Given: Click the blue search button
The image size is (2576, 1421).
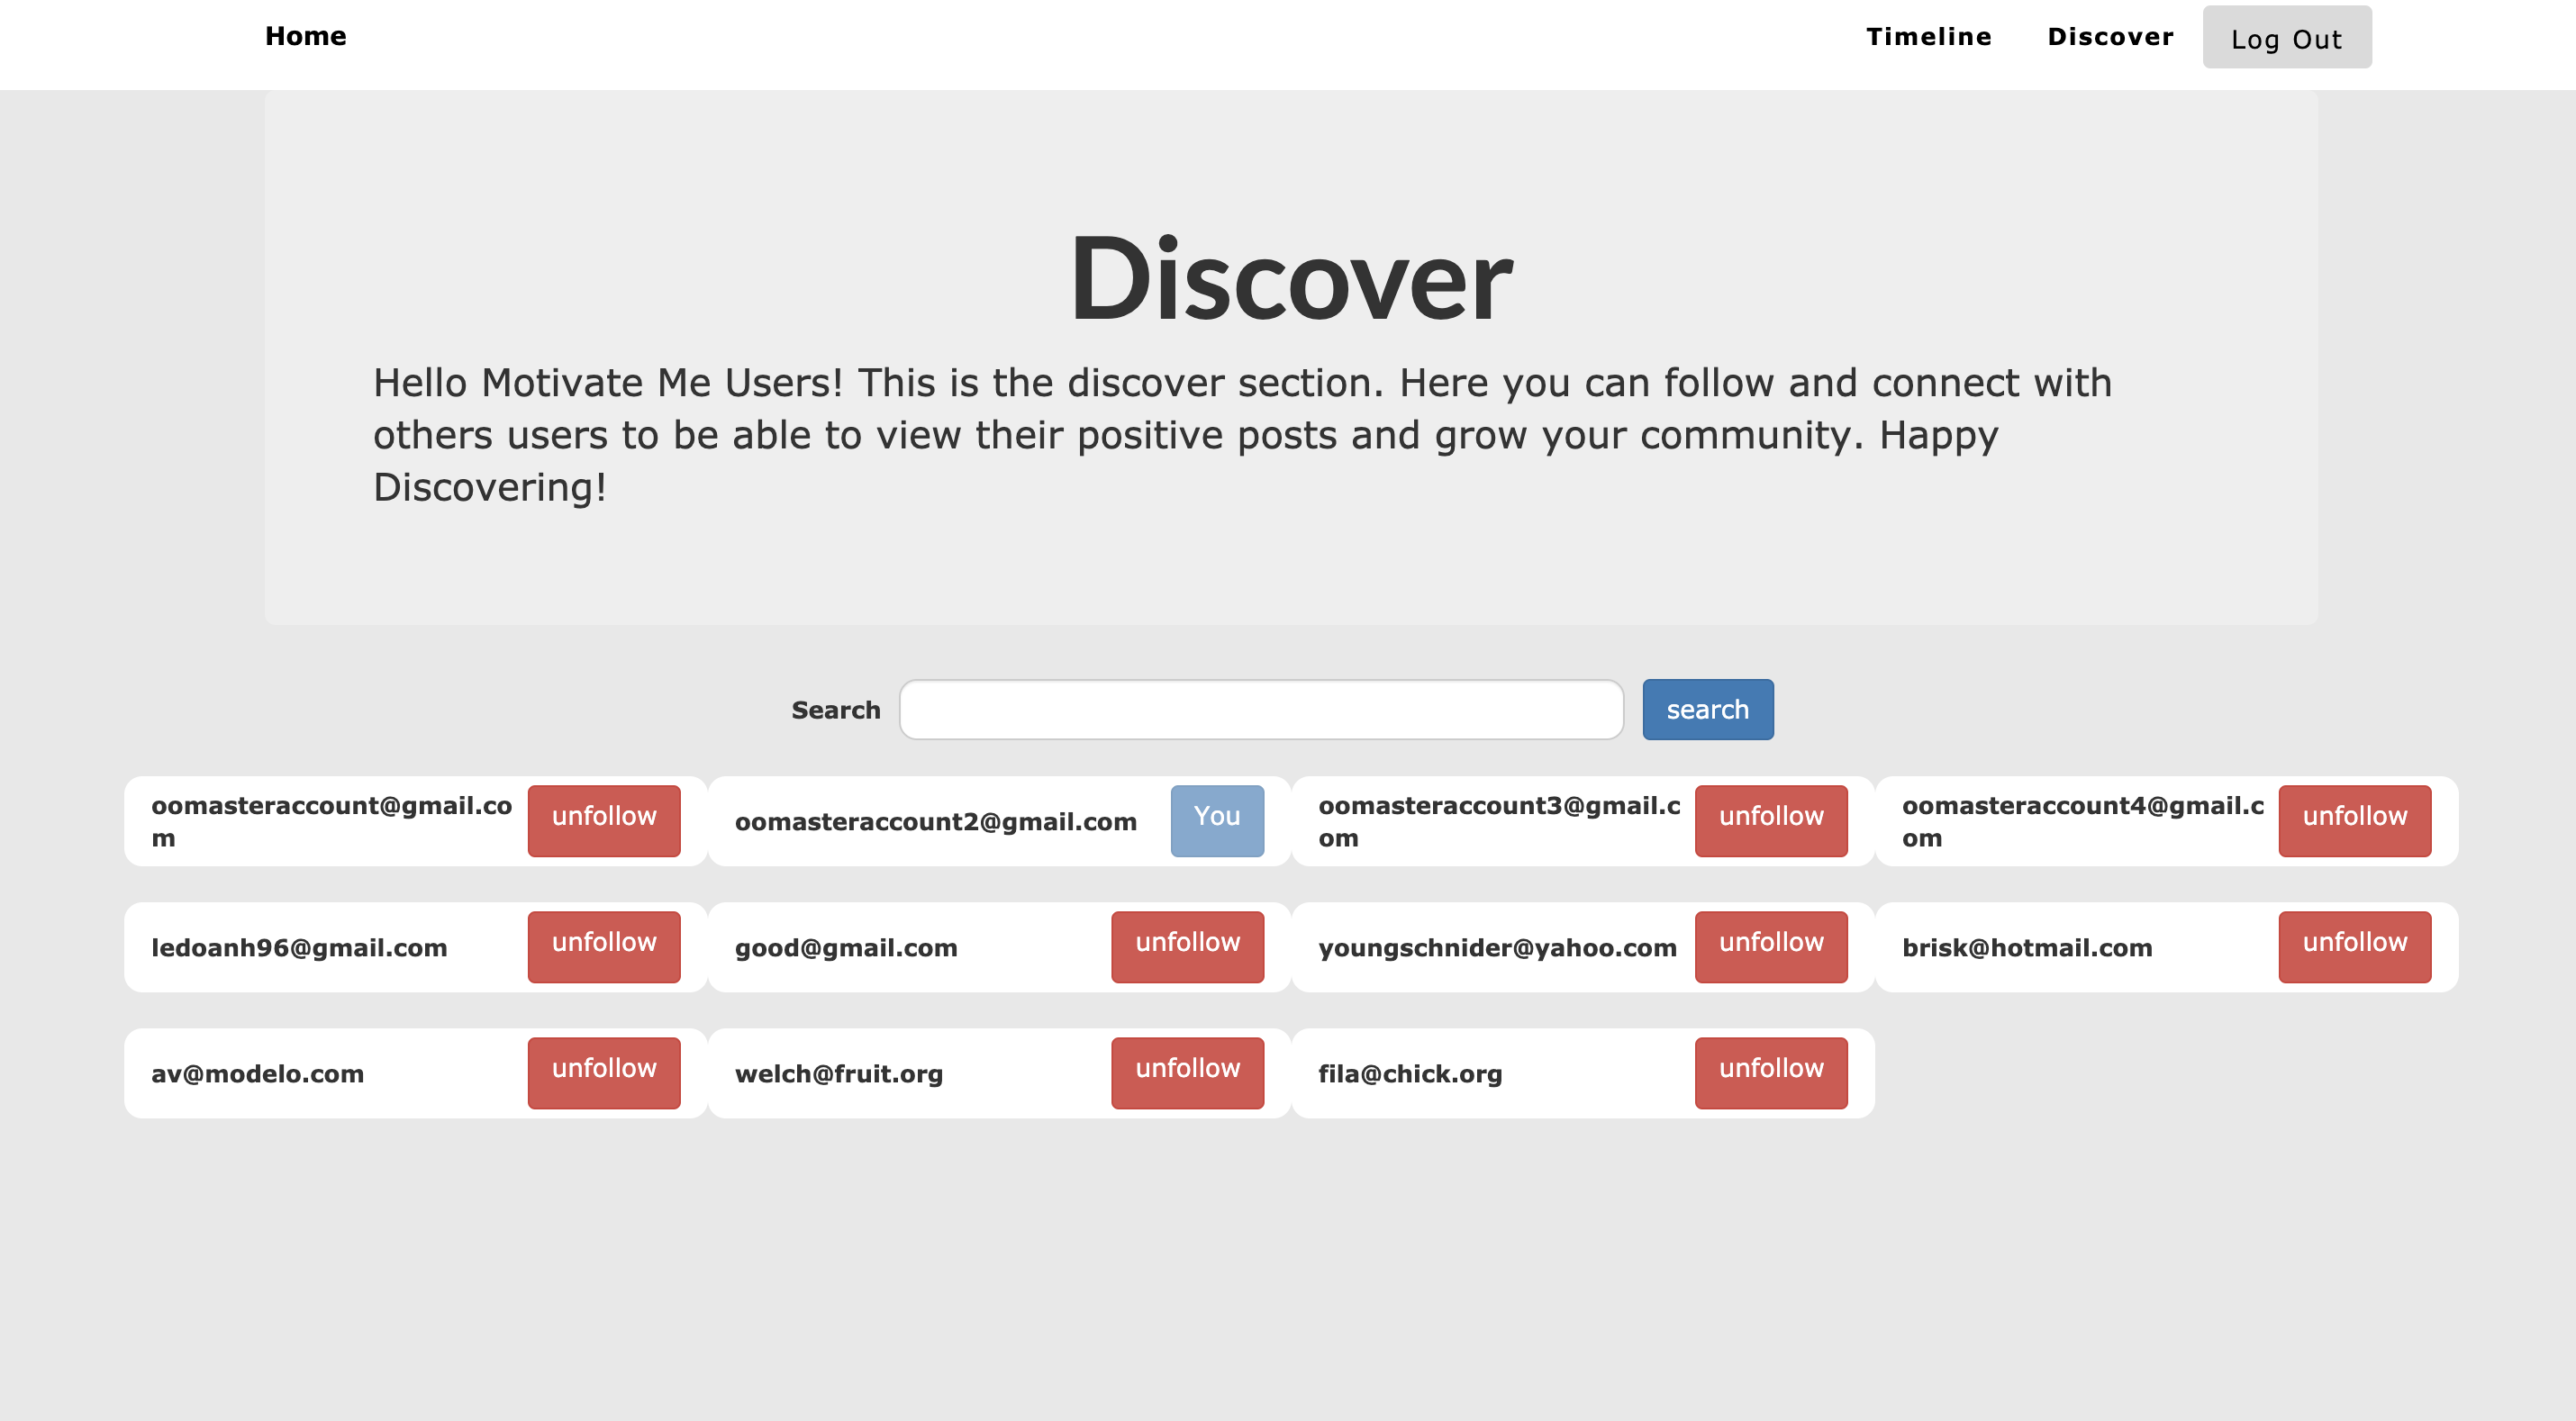Looking at the screenshot, I should [1707, 710].
